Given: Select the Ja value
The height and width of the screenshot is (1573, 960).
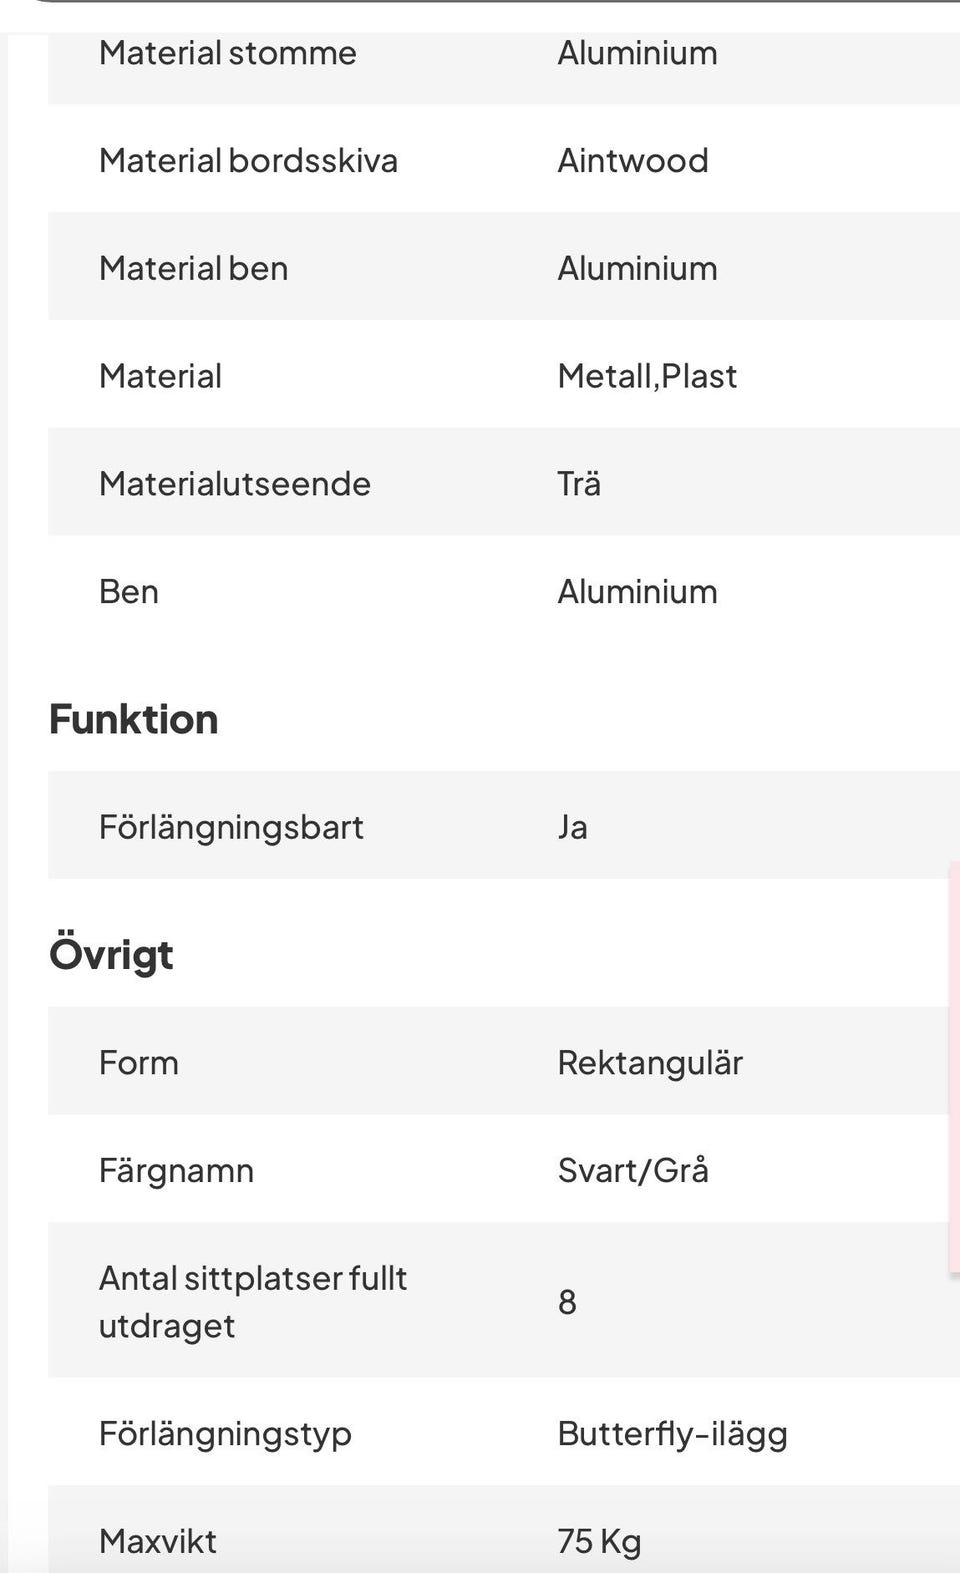Looking at the screenshot, I should click(x=572, y=828).
